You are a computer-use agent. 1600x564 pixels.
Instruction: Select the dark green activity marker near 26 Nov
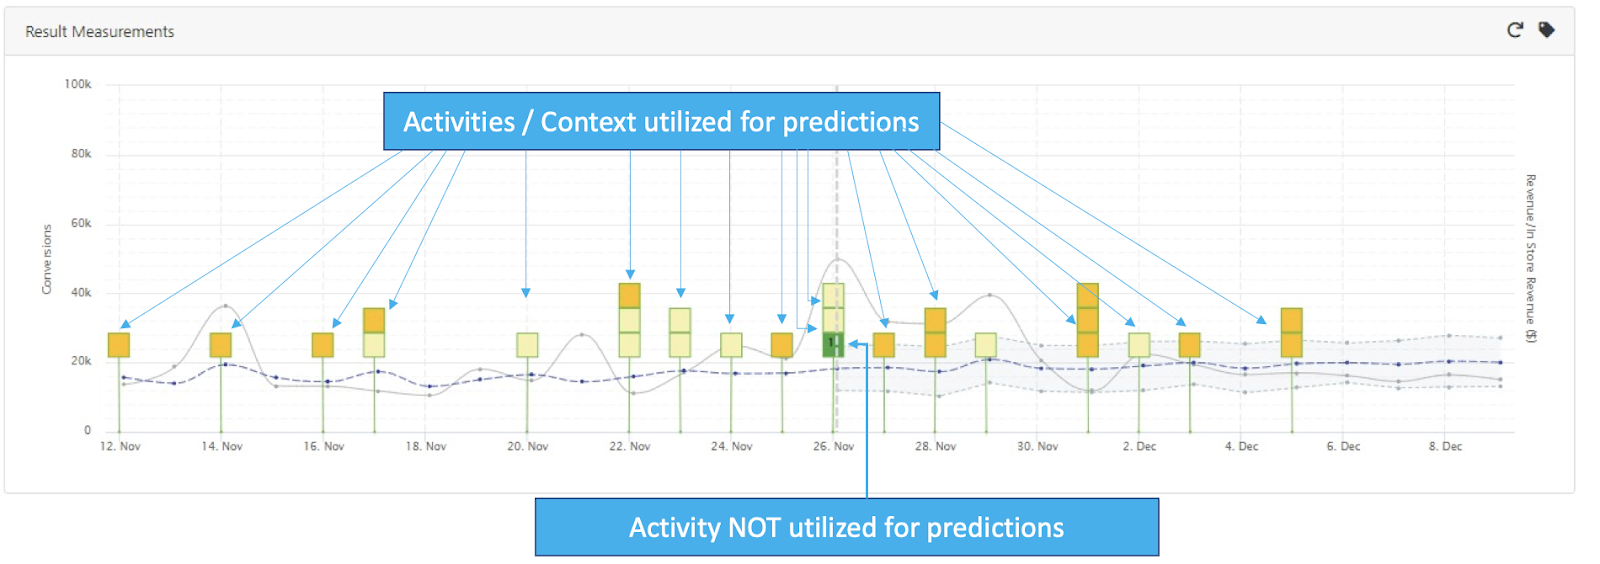833,345
